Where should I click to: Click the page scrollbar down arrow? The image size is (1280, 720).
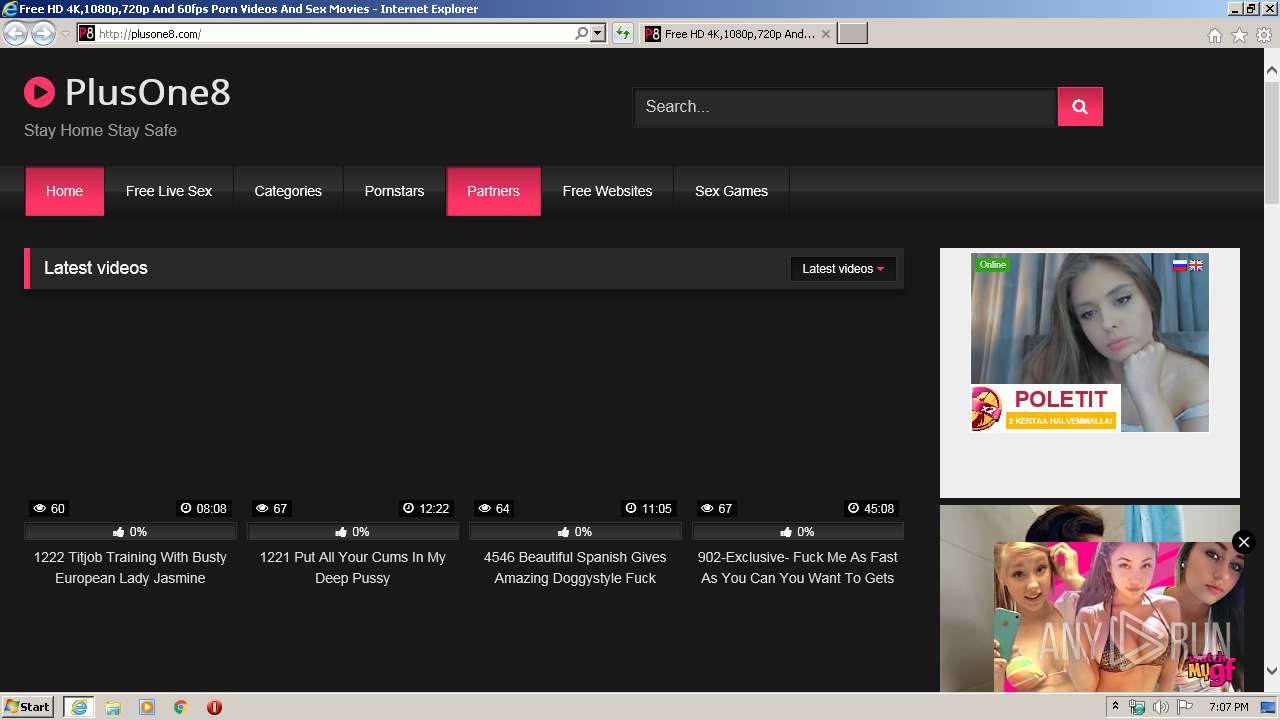click(x=1272, y=671)
